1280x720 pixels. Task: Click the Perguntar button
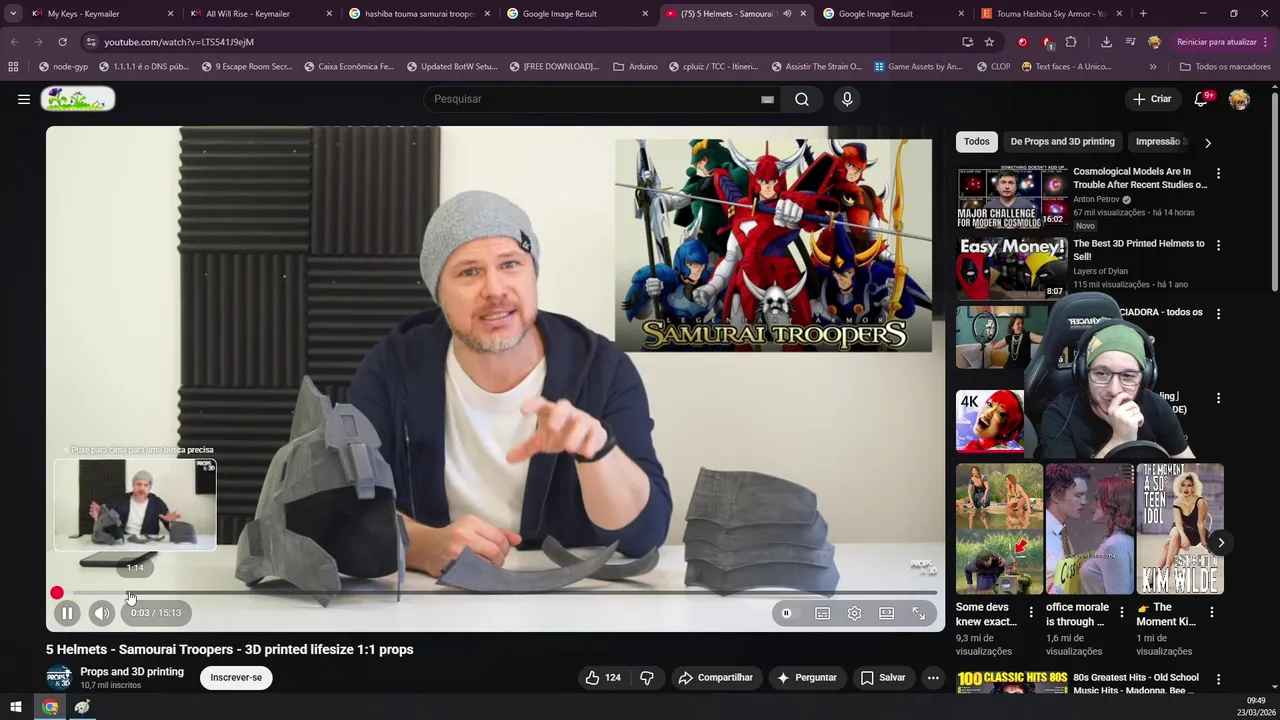pyautogui.click(x=806, y=677)
